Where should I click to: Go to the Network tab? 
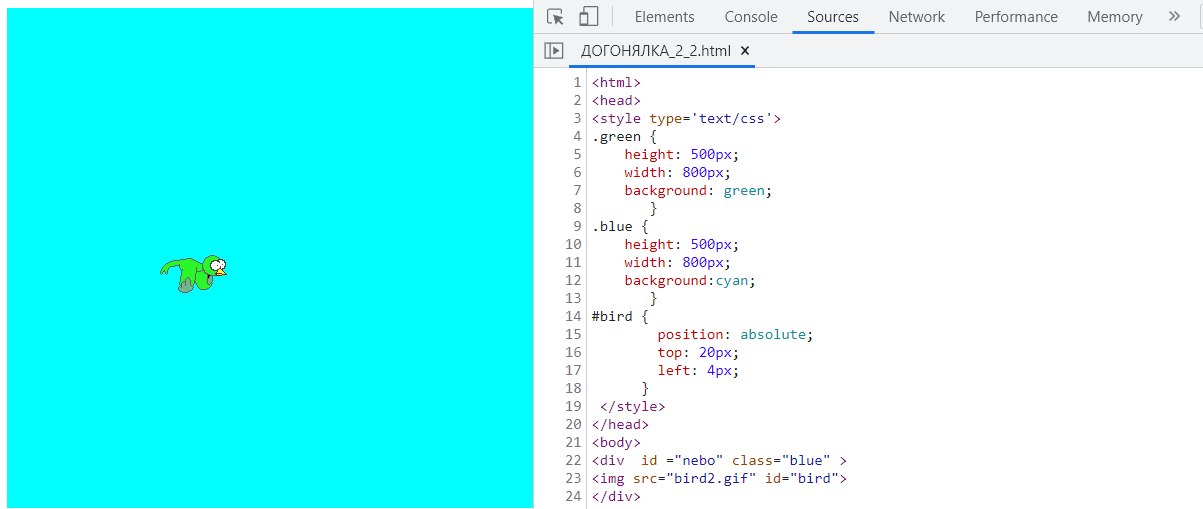pos(916,17)
